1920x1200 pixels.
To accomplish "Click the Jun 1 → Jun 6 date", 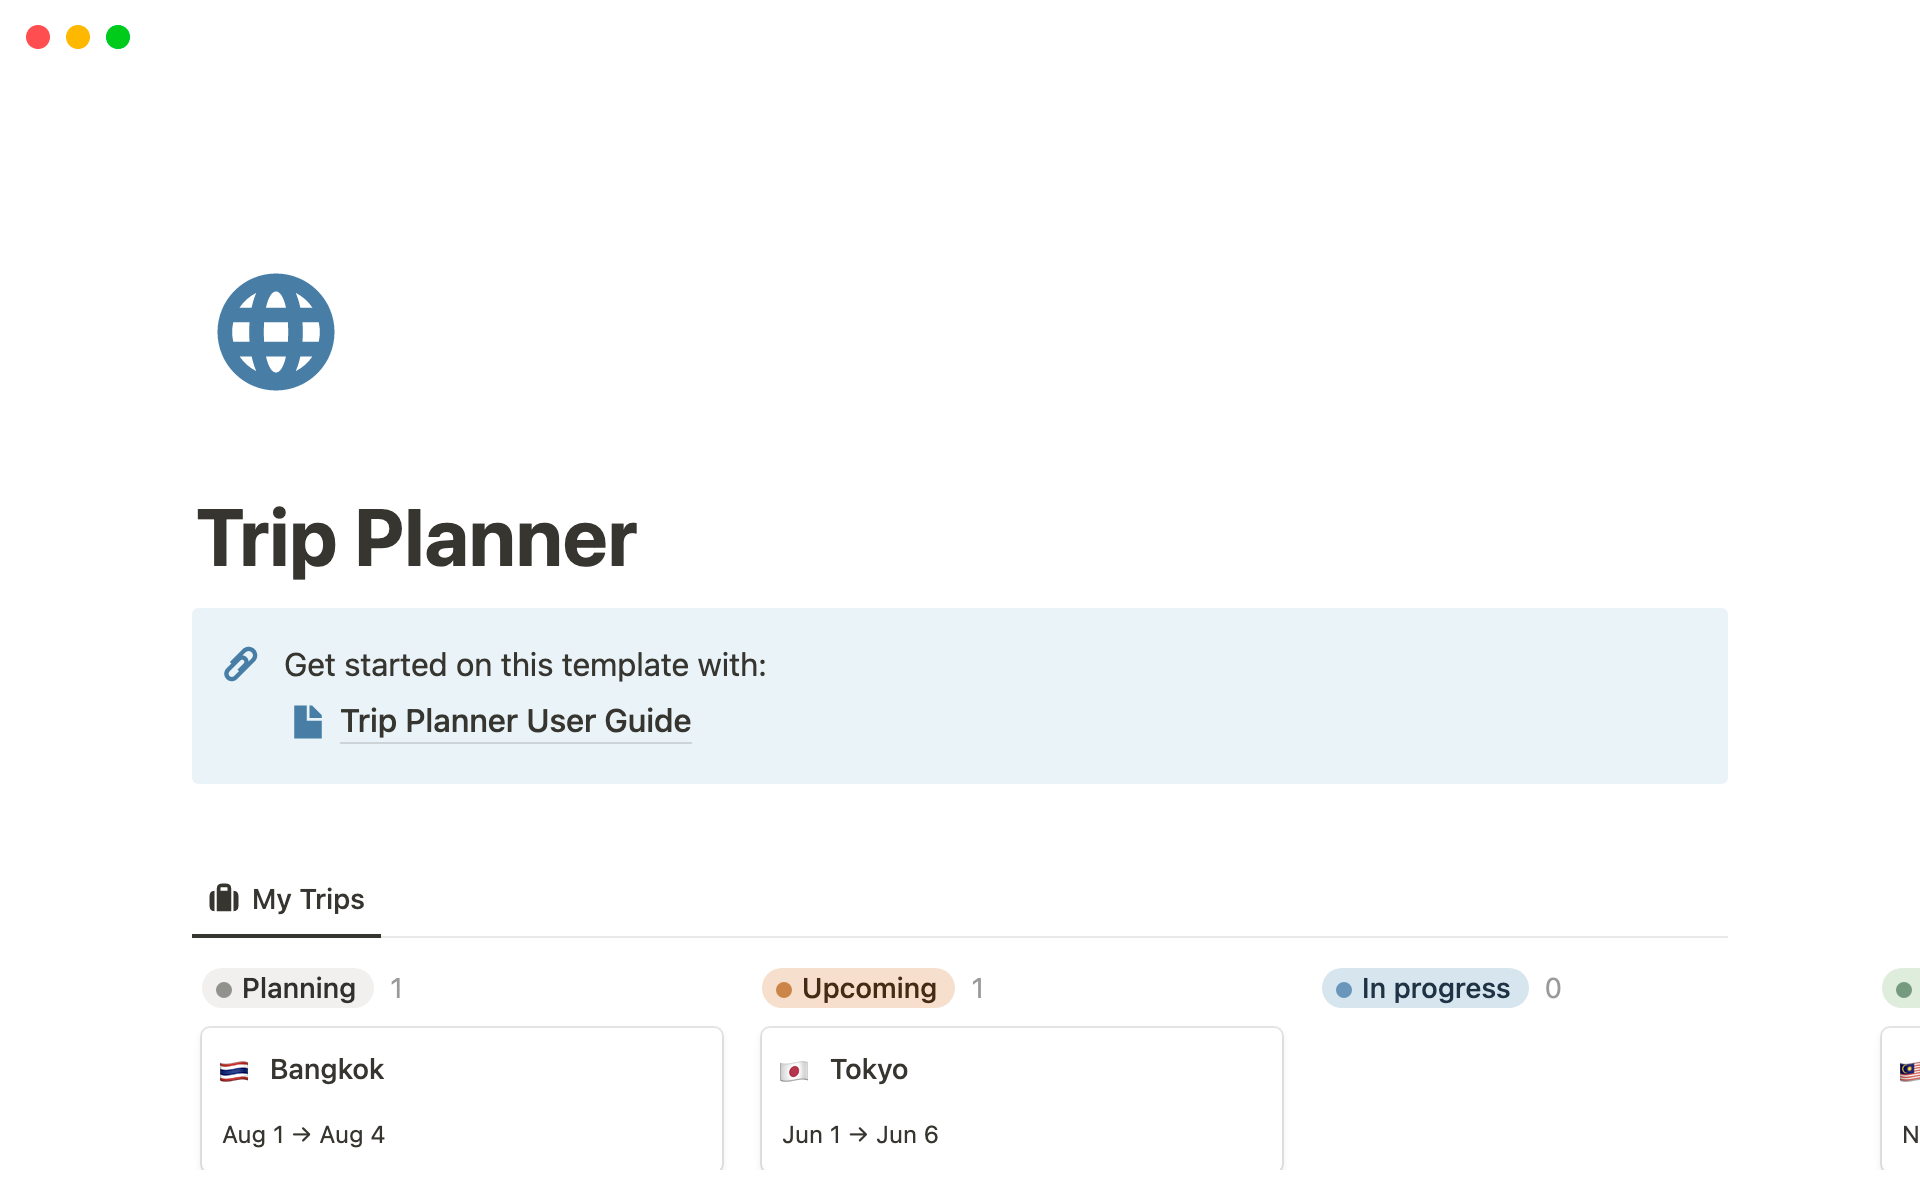I will click(860, 1135).
